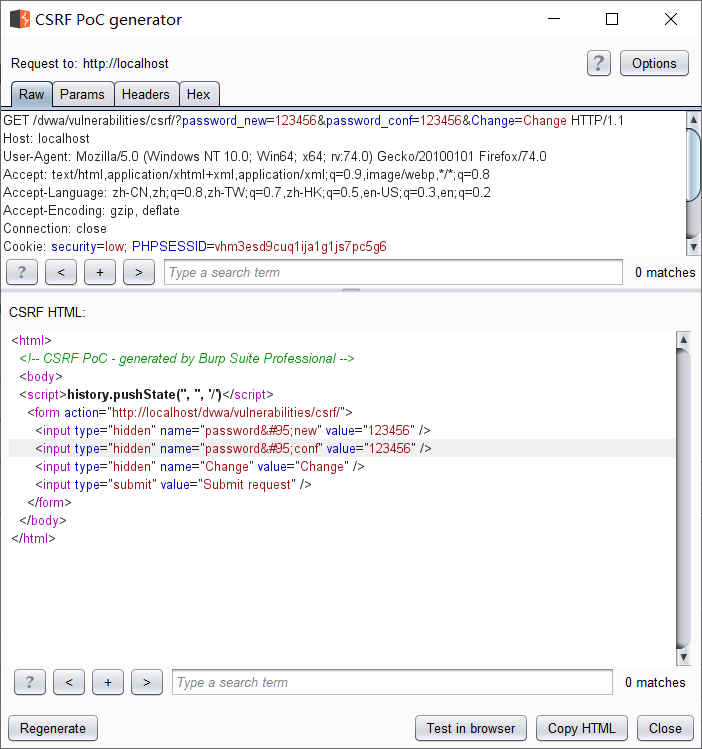
Task: Click the Regenerate button
Action: (53, 728)
